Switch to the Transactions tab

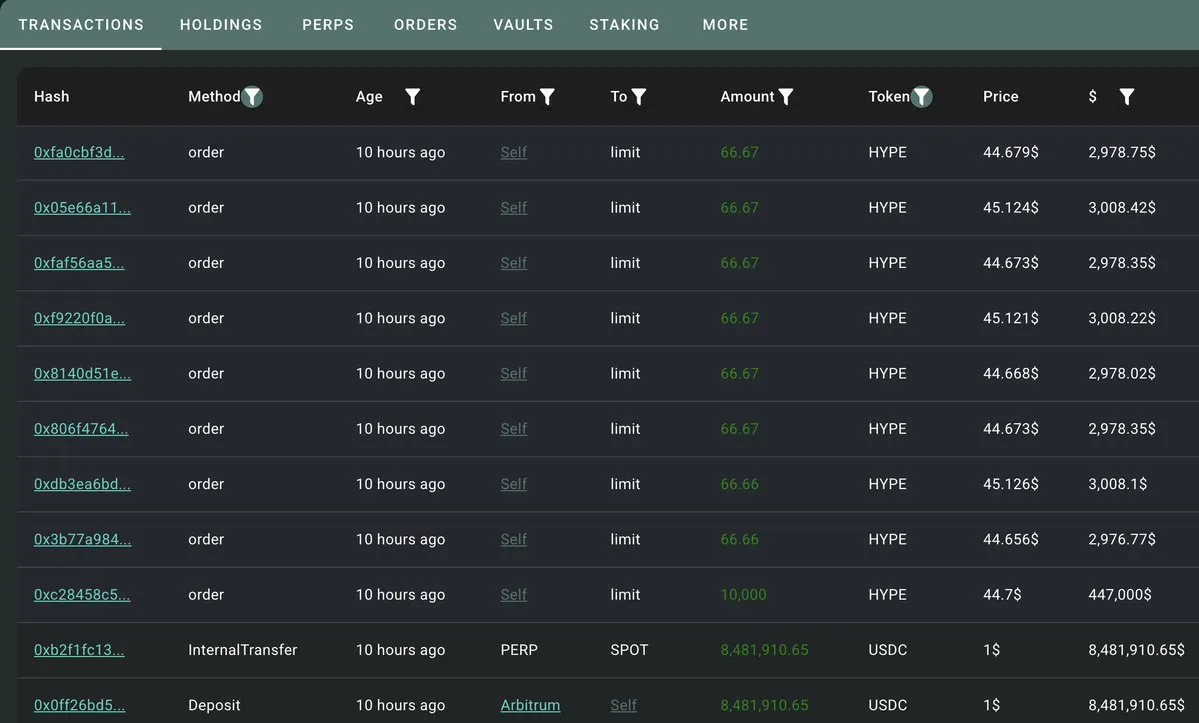[81, 24]
